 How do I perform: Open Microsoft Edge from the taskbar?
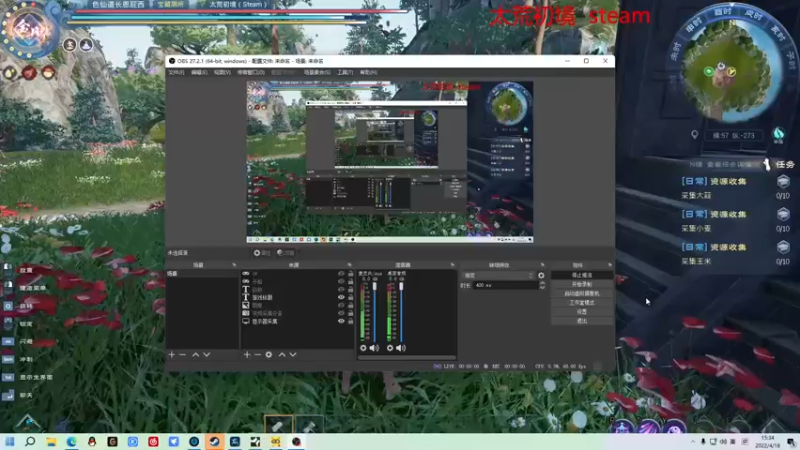click(71, 441)
